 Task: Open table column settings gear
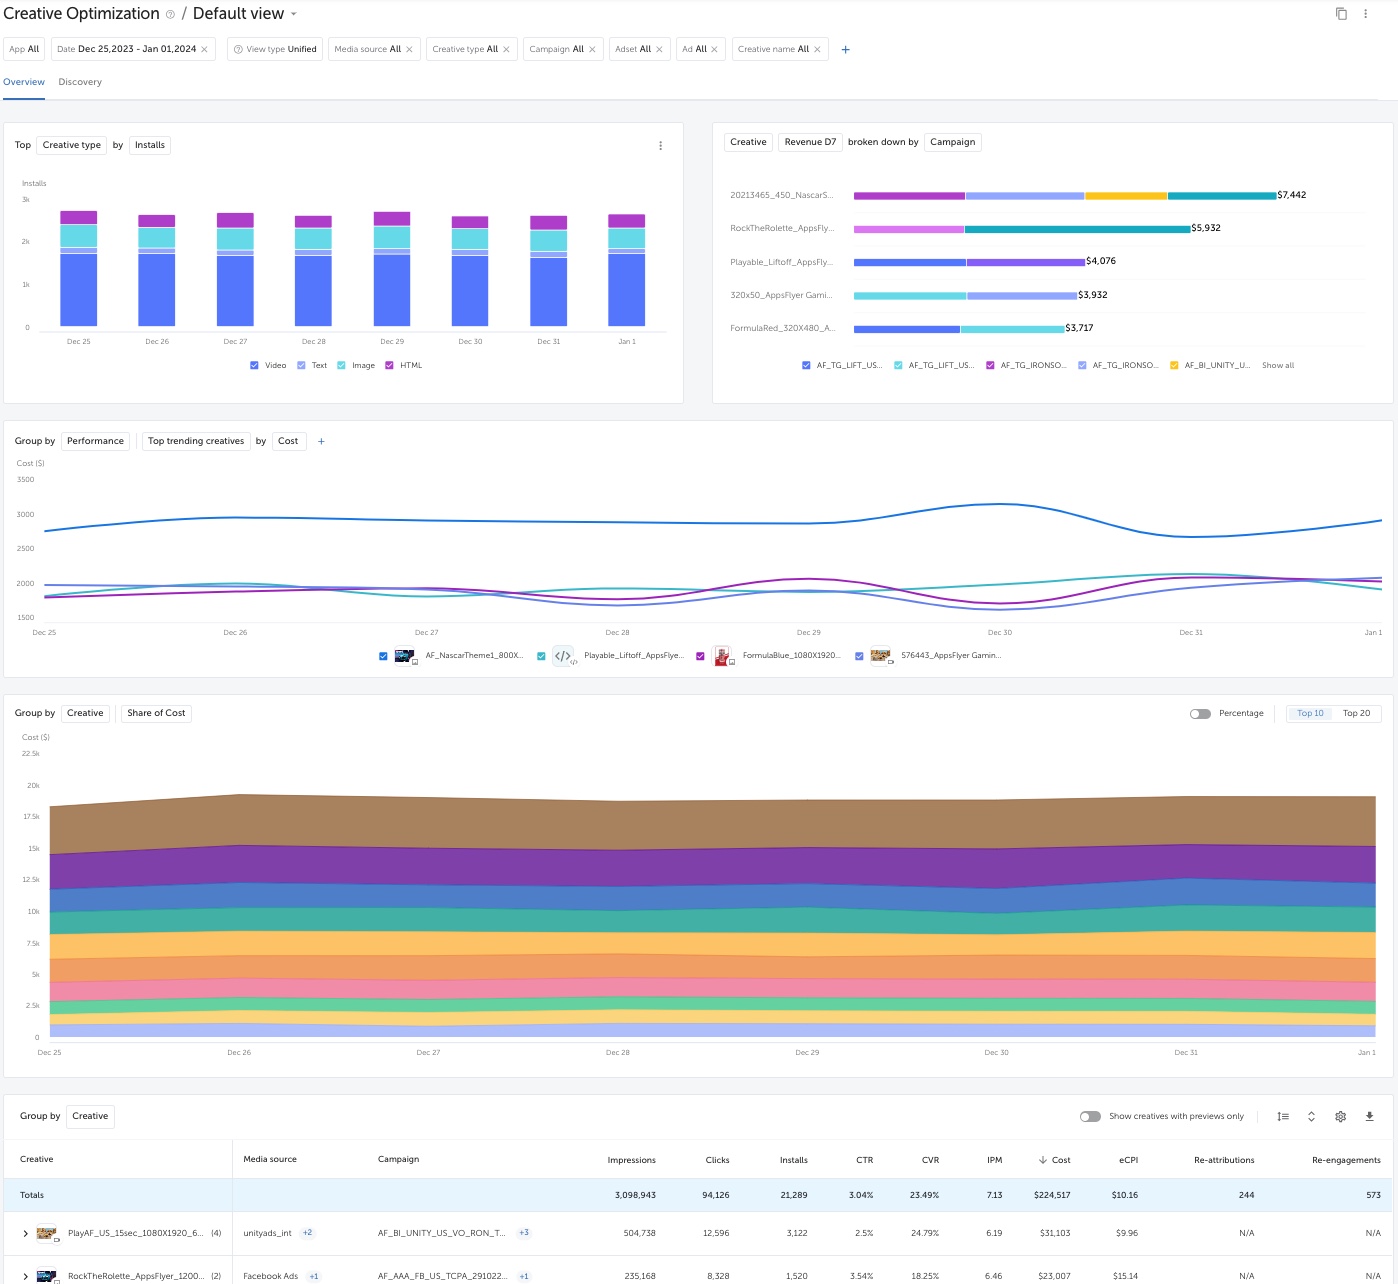[x=1340, y=1117]
